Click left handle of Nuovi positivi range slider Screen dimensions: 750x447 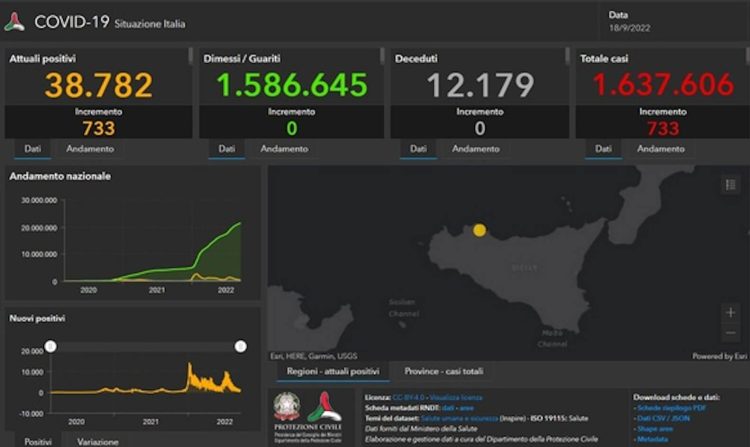pos(51,346)
